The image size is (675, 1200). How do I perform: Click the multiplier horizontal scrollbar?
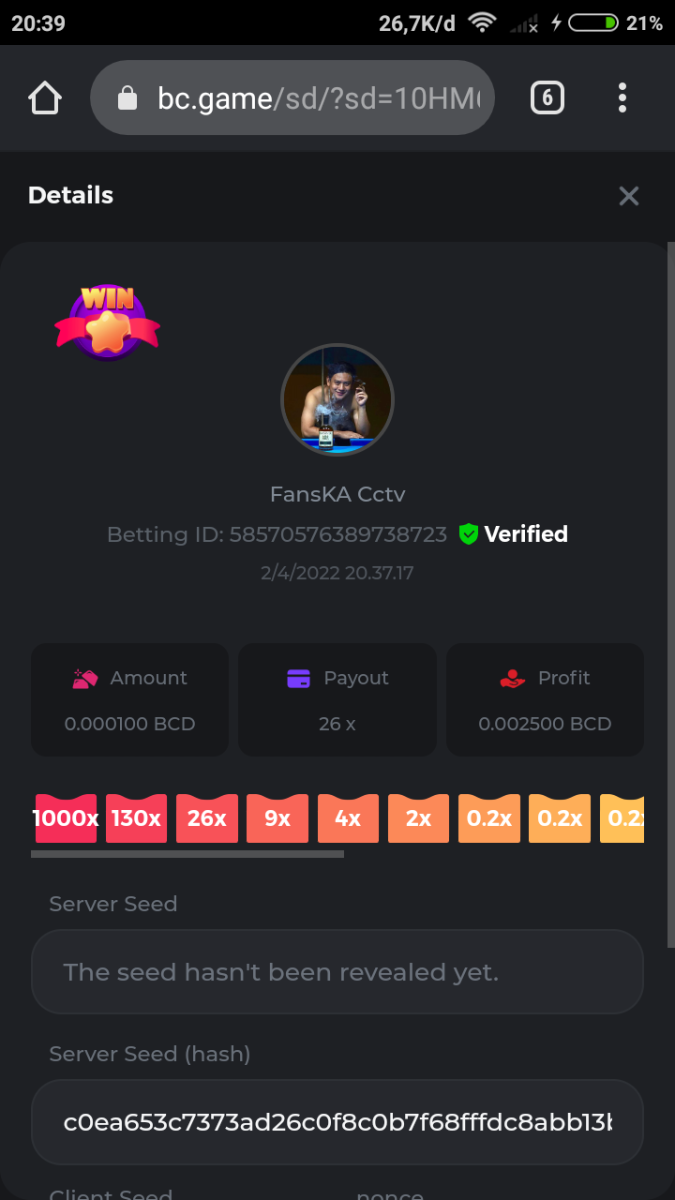pyautogui.click(x=187, y=854)
